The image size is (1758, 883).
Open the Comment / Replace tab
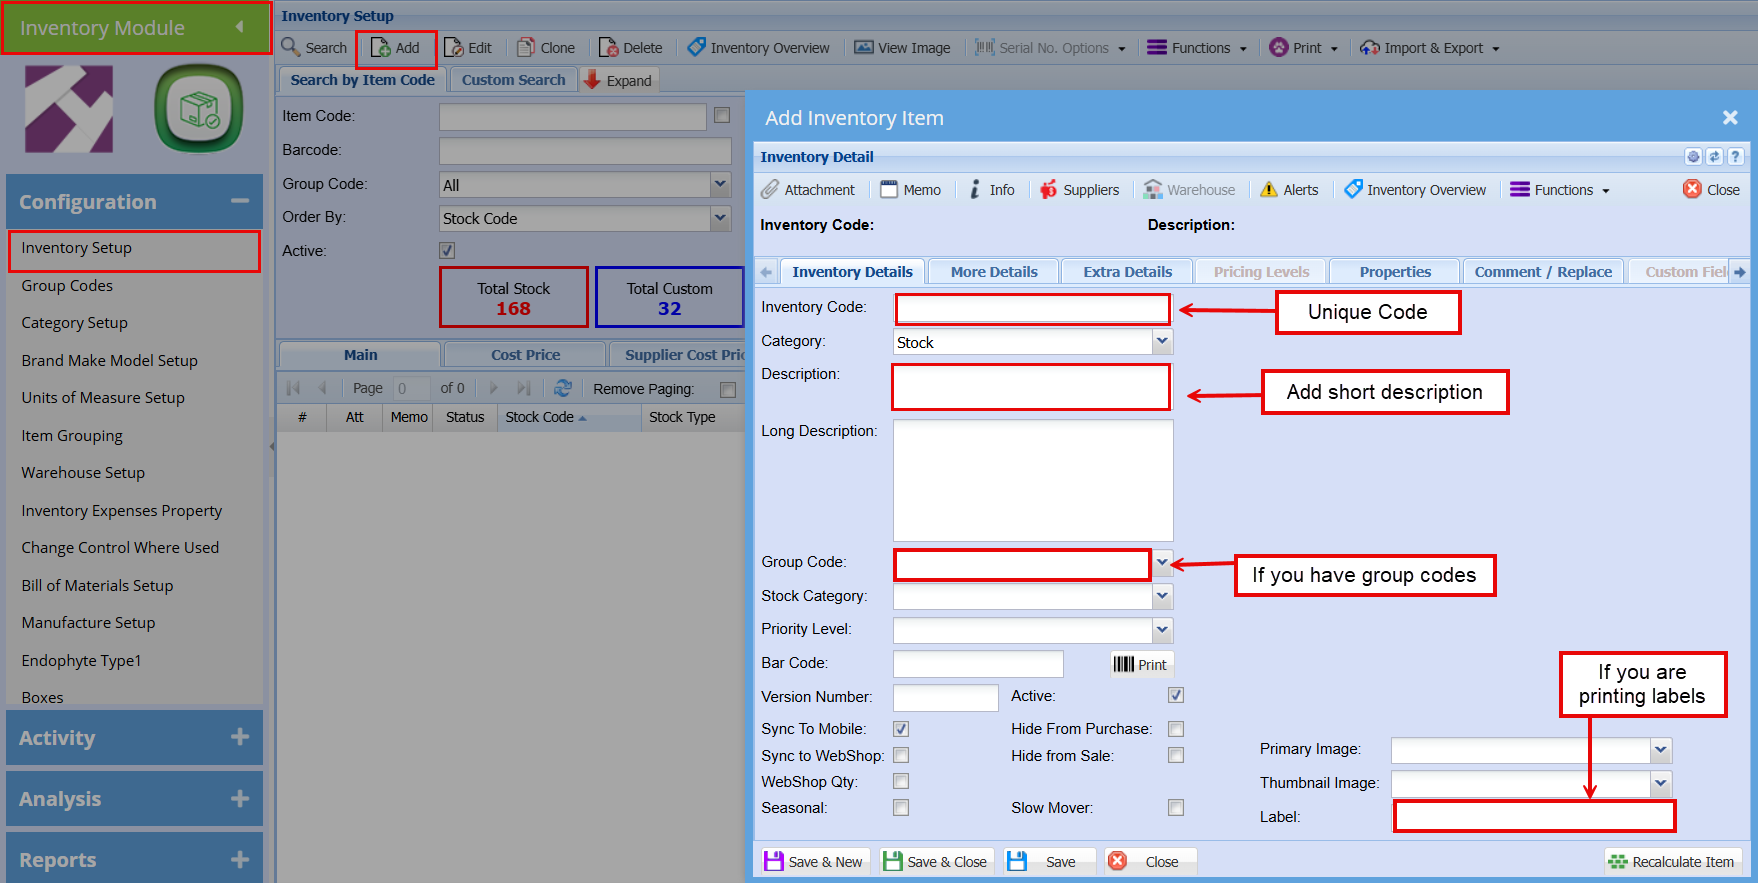pyautogui.click(x=1542, y=272)
